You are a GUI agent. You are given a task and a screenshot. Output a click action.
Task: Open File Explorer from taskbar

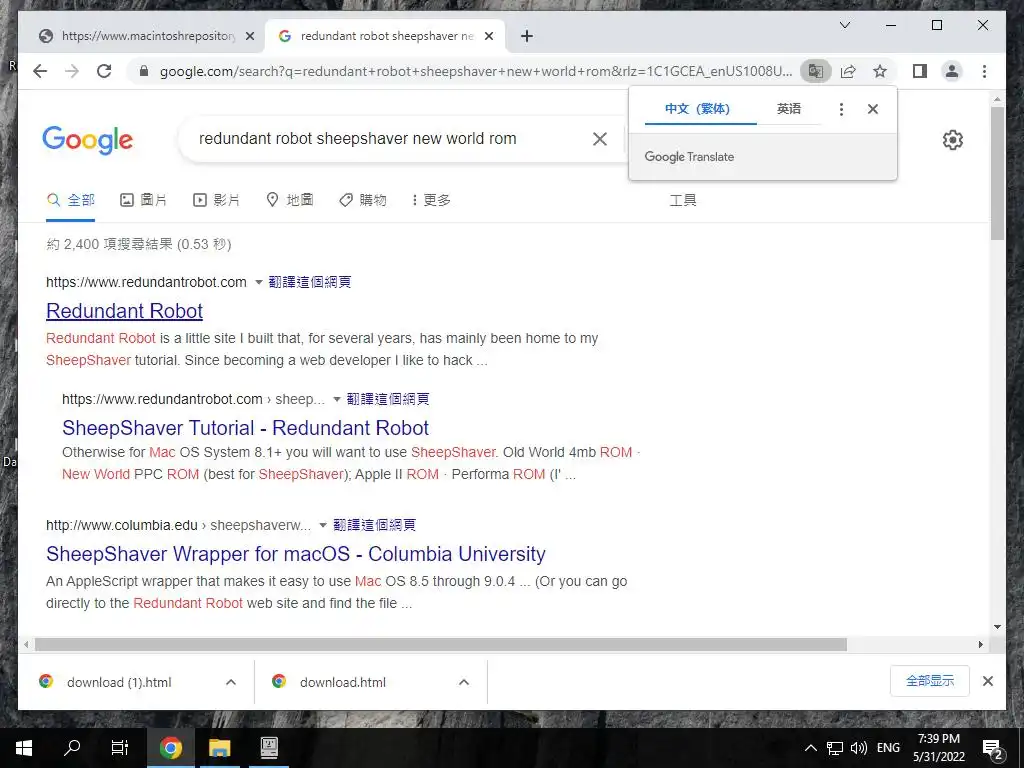tap(219, 748)
